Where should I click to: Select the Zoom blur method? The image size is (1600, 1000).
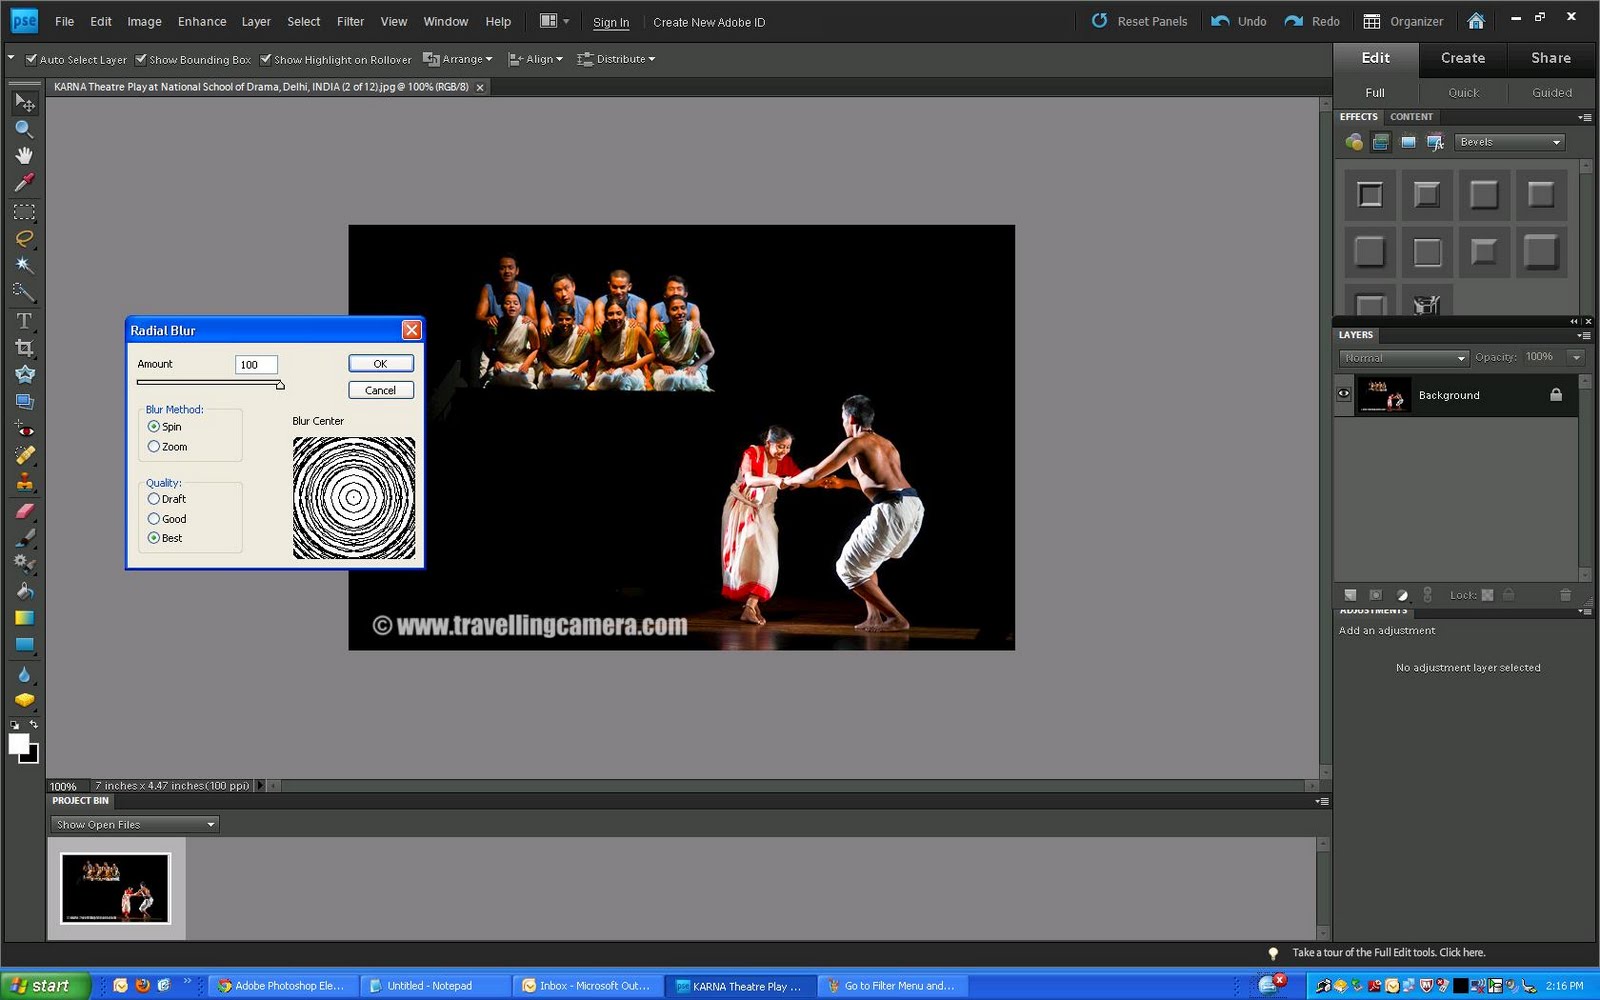coord(154,447)
